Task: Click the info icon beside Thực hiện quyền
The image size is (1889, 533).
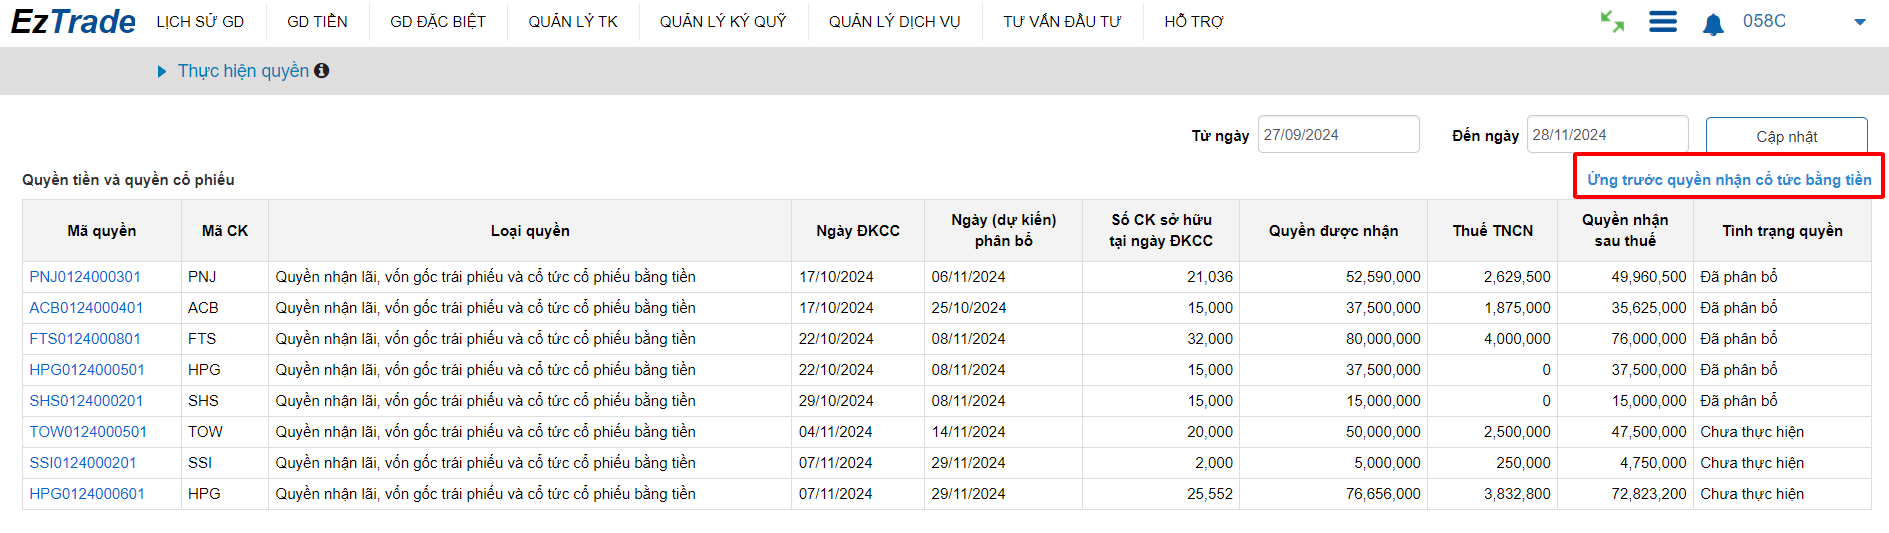Action: [321, 71]
